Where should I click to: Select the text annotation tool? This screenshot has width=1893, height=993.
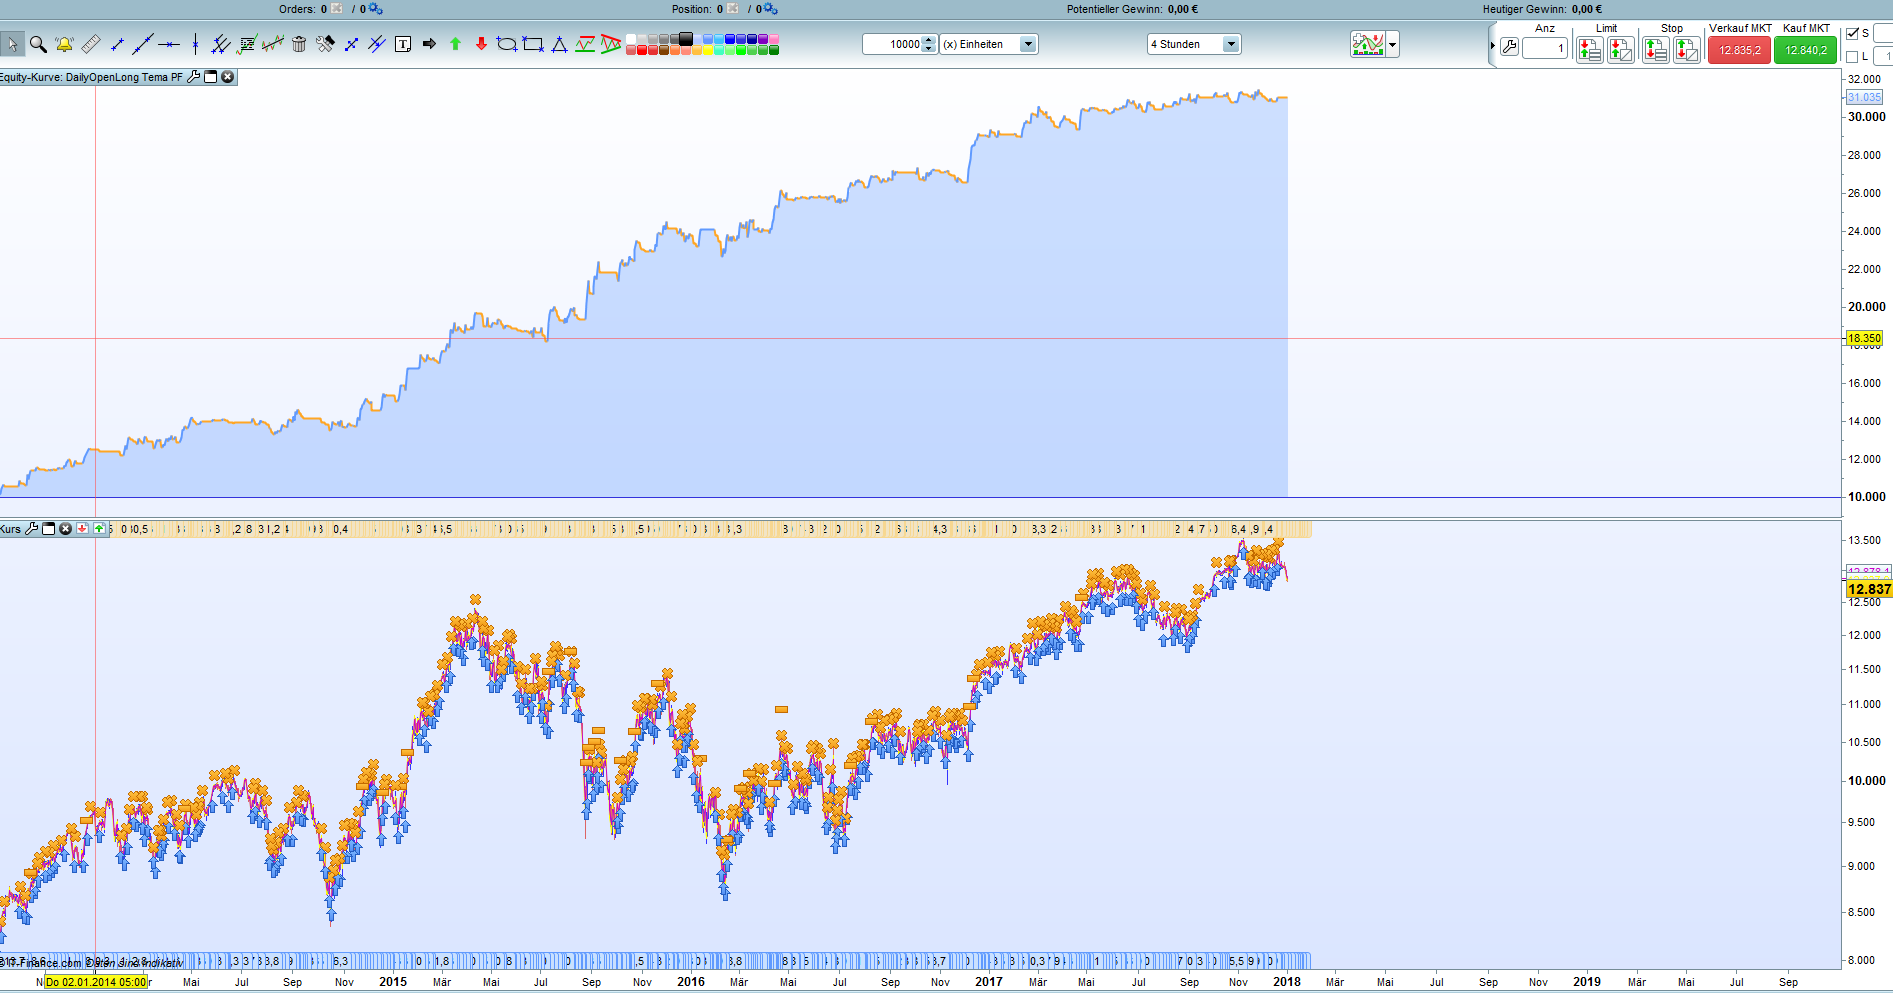[x=403, y=44]
